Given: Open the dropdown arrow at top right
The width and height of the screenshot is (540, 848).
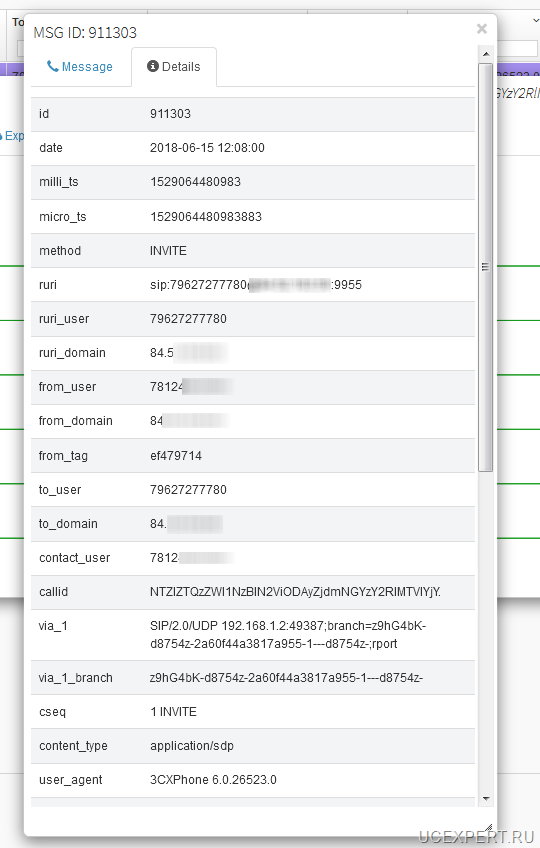Looking at the screenshot, I should pos(536,21).
